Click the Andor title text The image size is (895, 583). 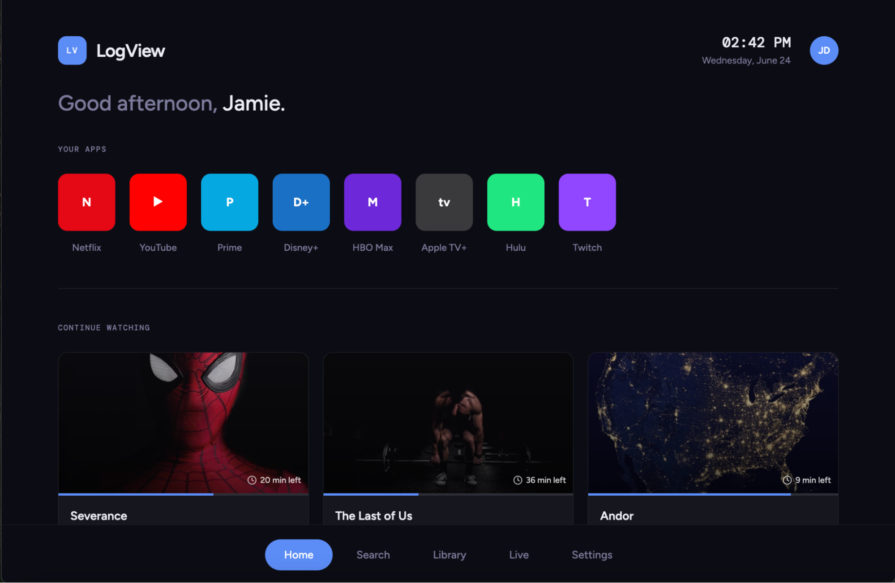click(x=616, y=516)
